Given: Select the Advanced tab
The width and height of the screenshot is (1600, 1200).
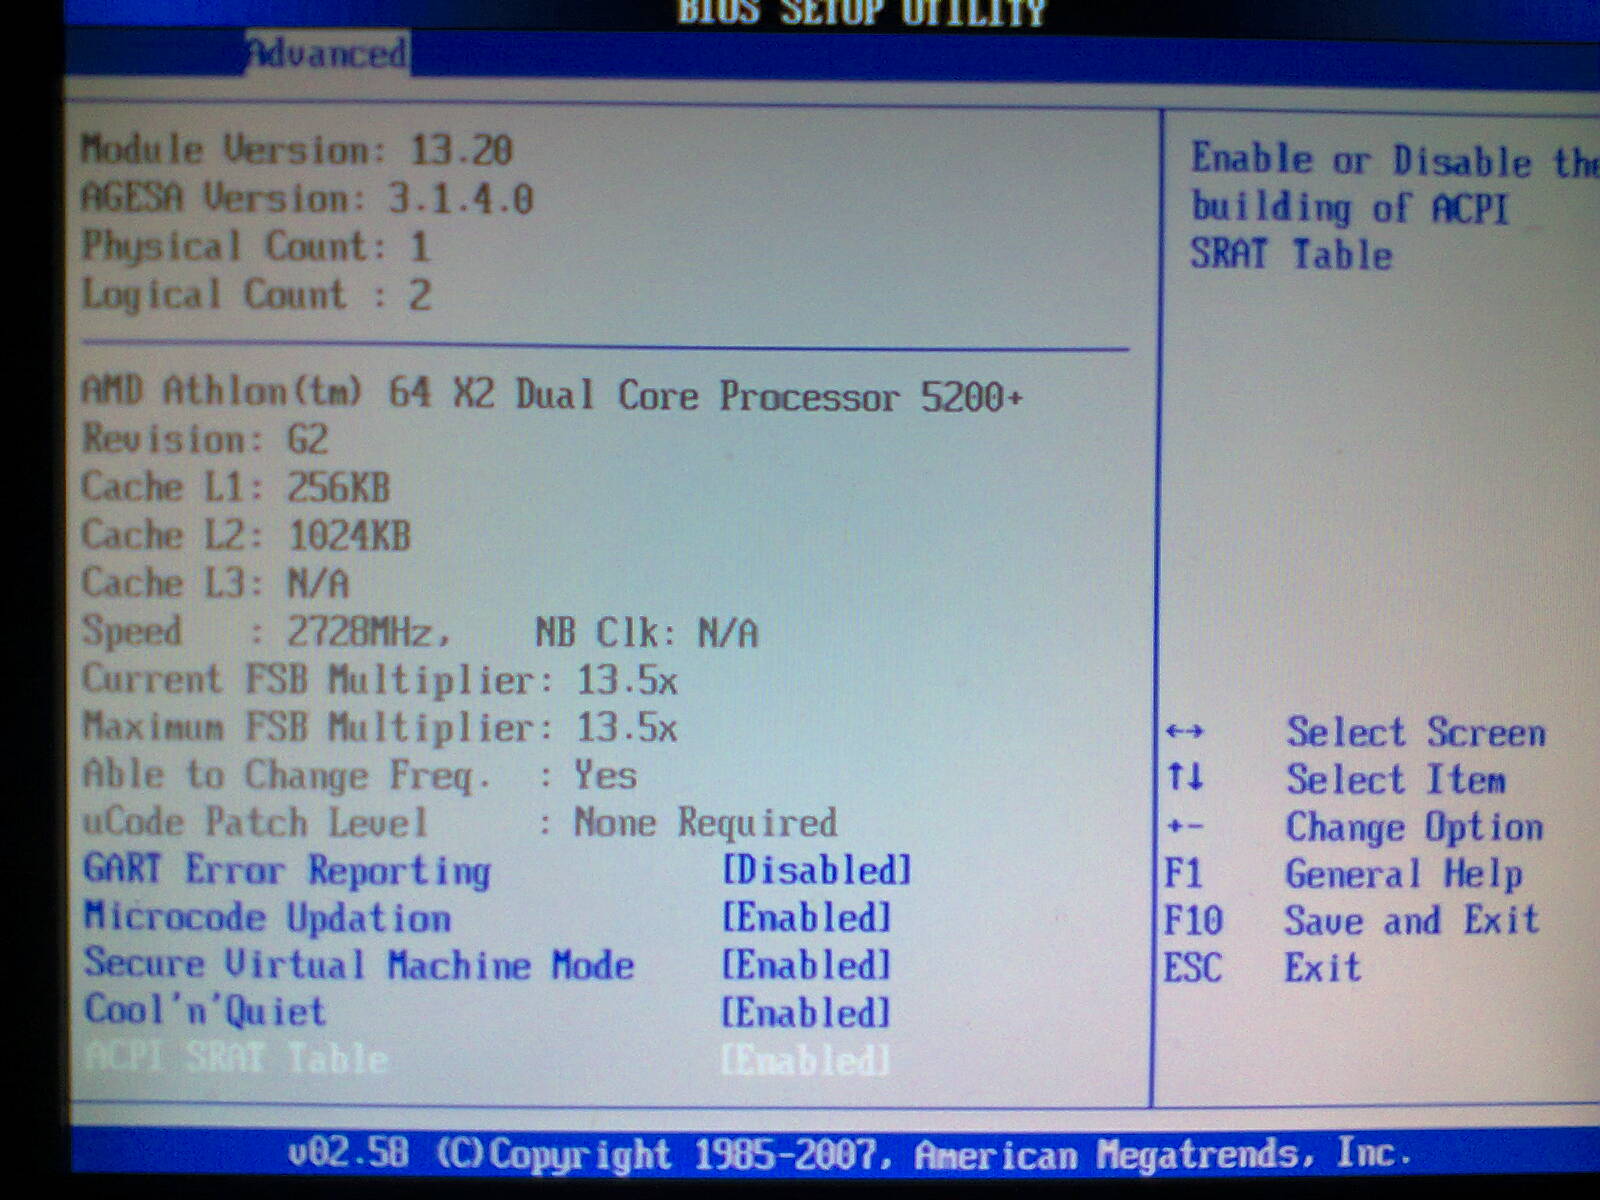Looking at the screenshot, I should pyautogui.click(x=328, y=53).
